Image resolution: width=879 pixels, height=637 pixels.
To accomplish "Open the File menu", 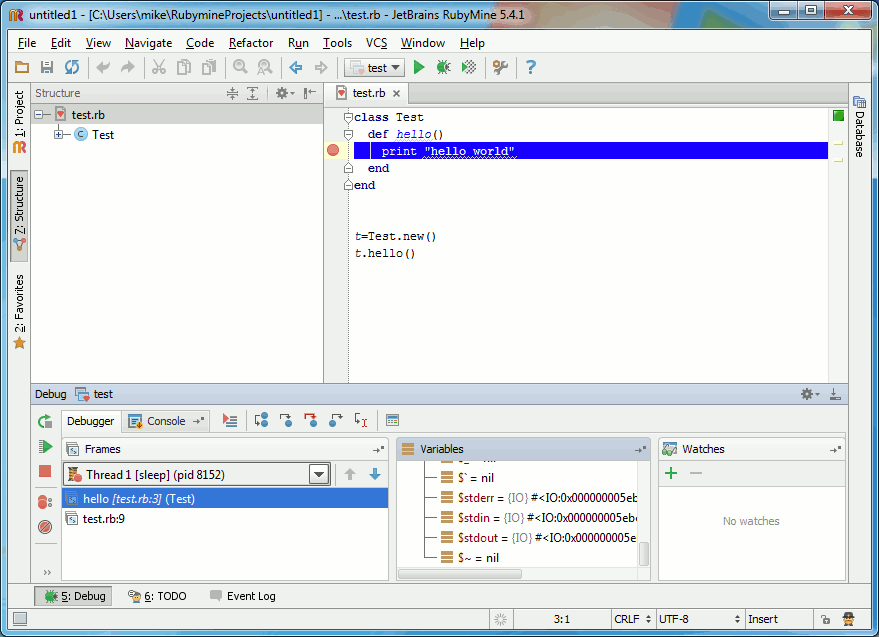I will coord(27,43).
